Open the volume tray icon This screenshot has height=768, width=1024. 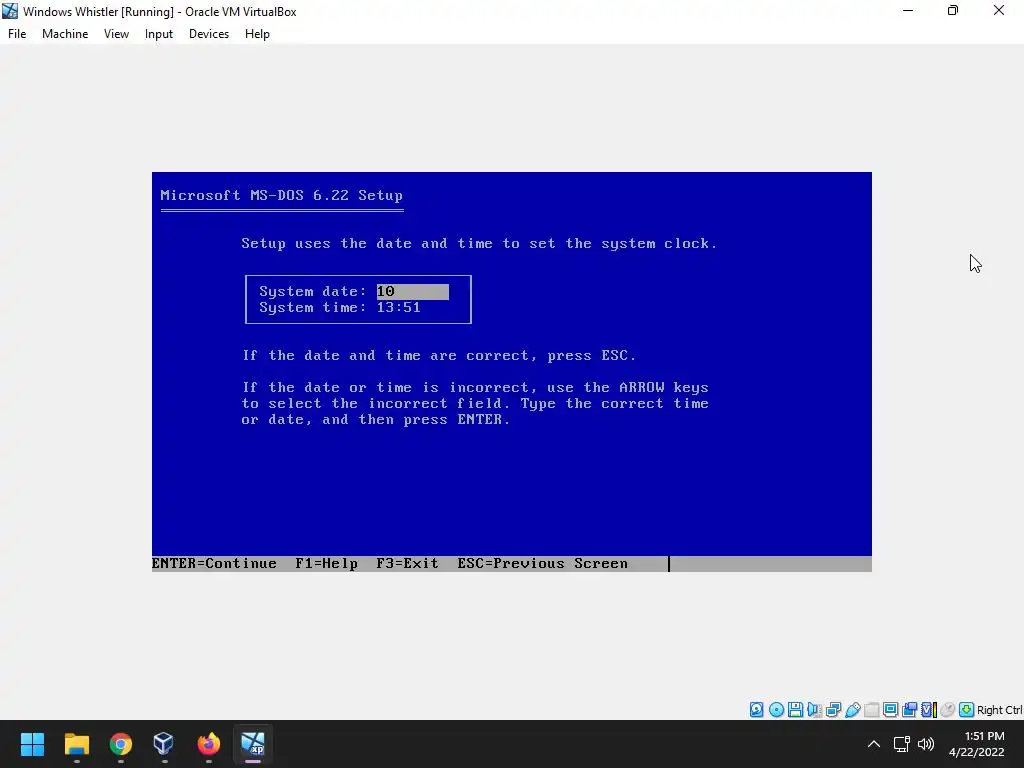(x=926, y=744)
